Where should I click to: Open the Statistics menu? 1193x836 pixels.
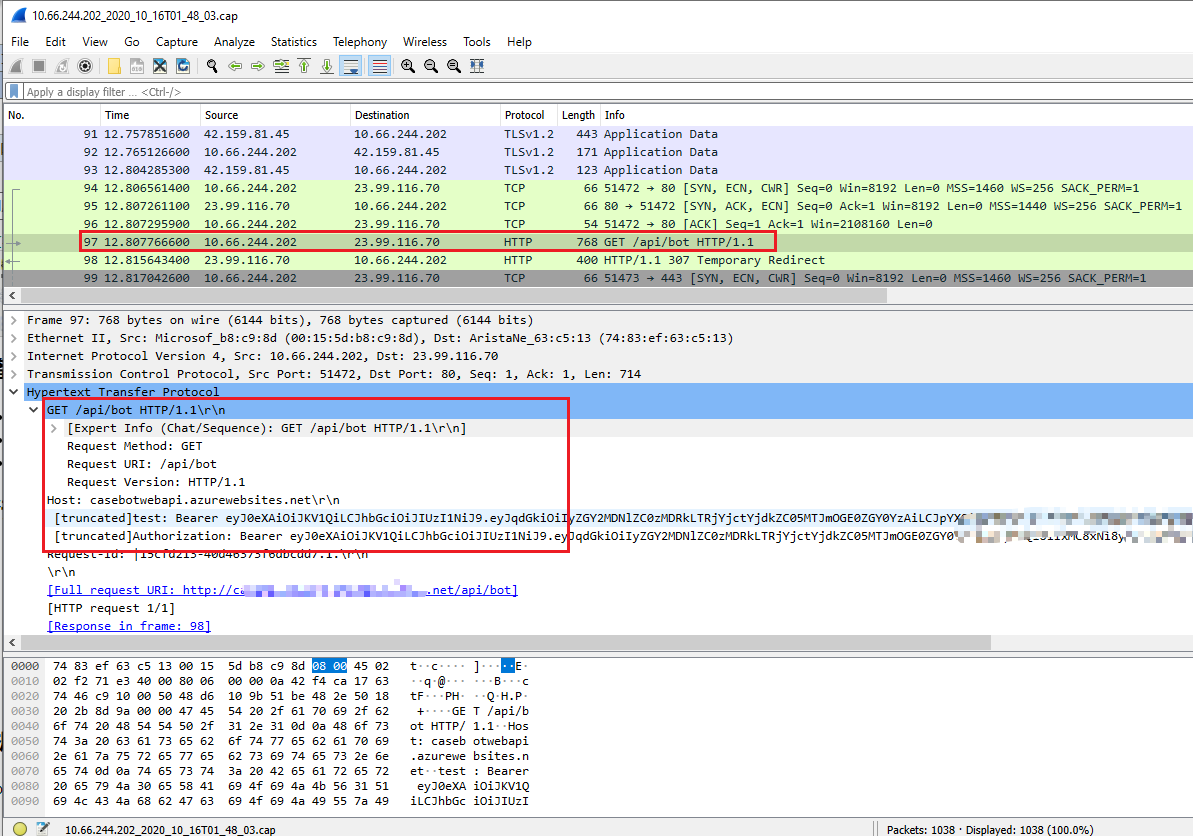pos(293,42)
